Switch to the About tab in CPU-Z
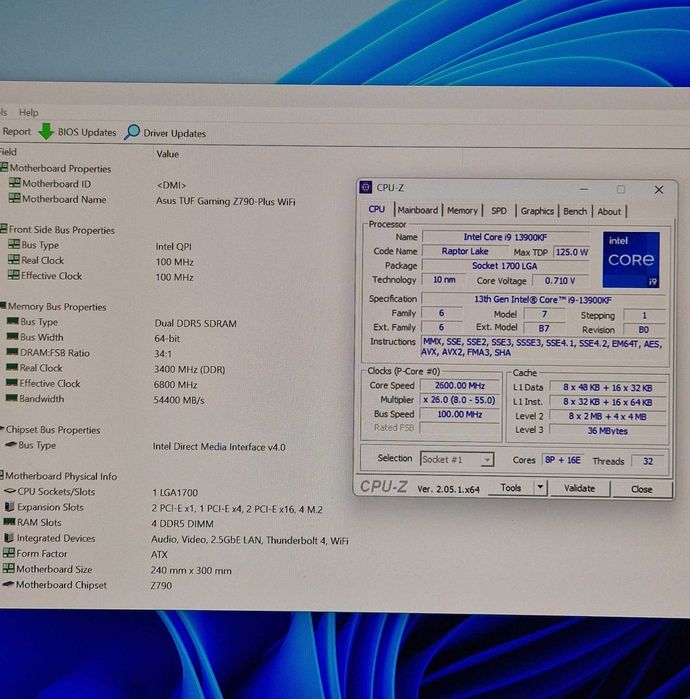Image resolution: width=690 pixels, height=699 pixels. 609,212
